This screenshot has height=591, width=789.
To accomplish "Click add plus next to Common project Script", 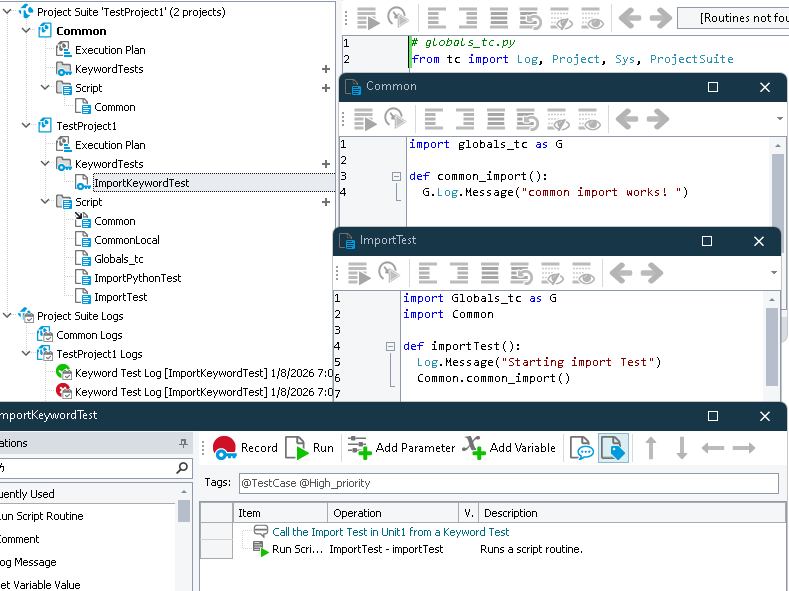I will 326,88.
